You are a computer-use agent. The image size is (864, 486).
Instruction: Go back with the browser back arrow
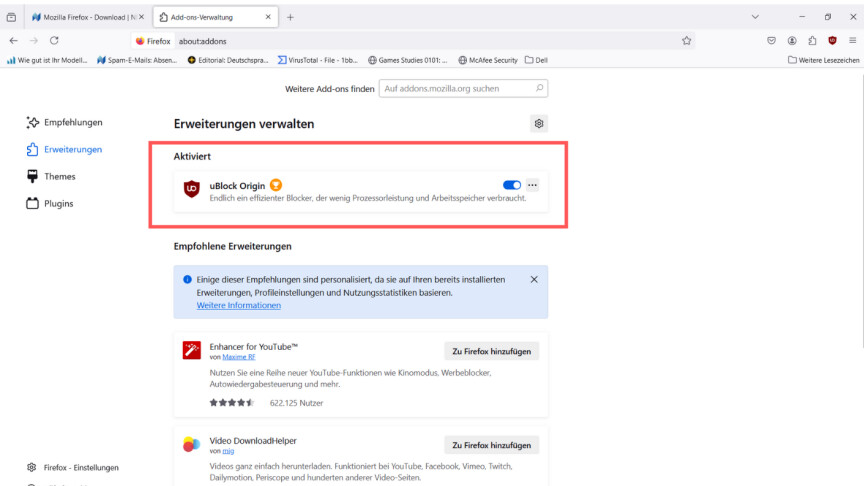[x=14, y=41]
